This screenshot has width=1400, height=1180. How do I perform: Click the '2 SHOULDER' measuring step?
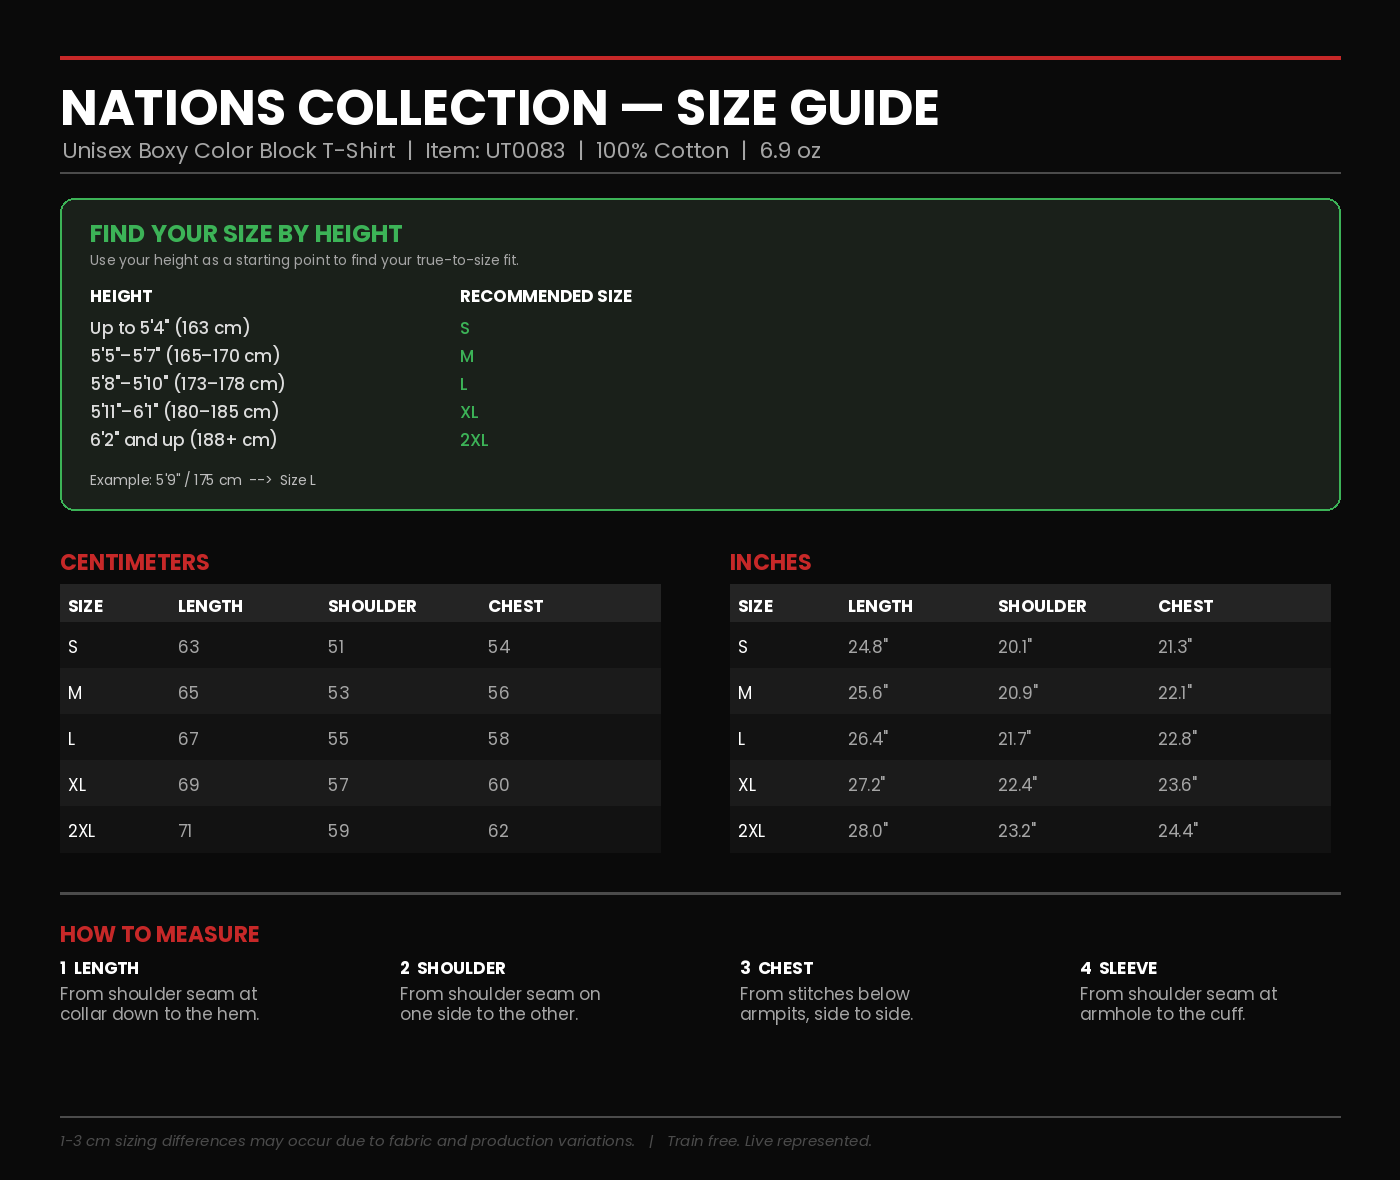point(453,968)
